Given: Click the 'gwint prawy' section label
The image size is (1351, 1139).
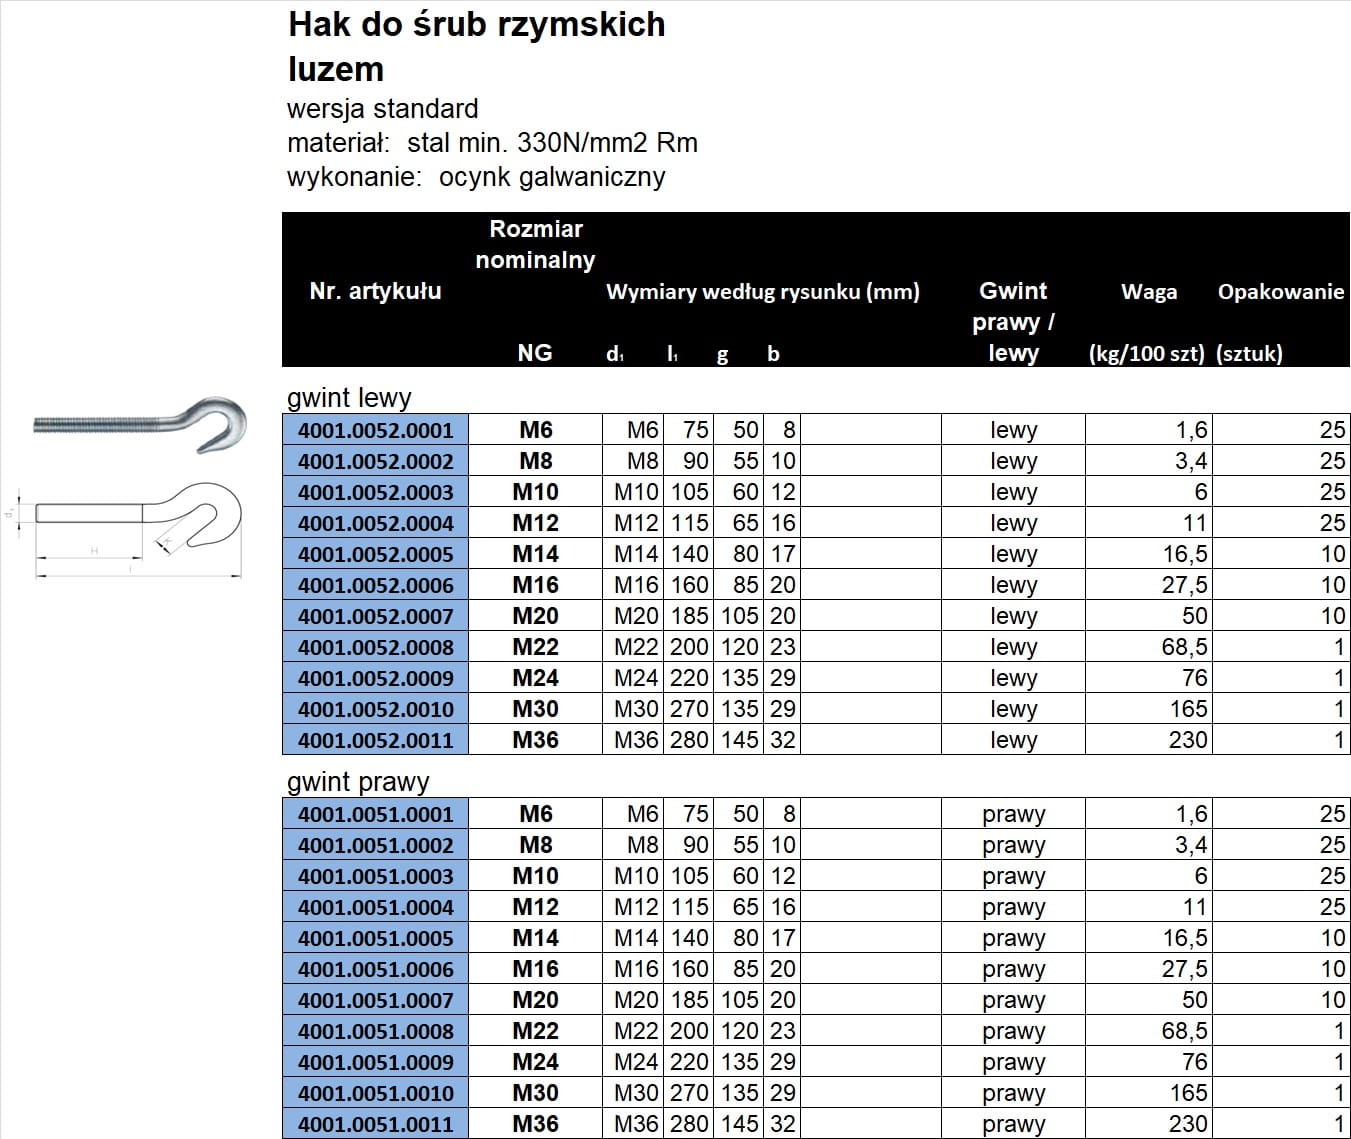Looking at the screenshot, I should pos(358,782).
